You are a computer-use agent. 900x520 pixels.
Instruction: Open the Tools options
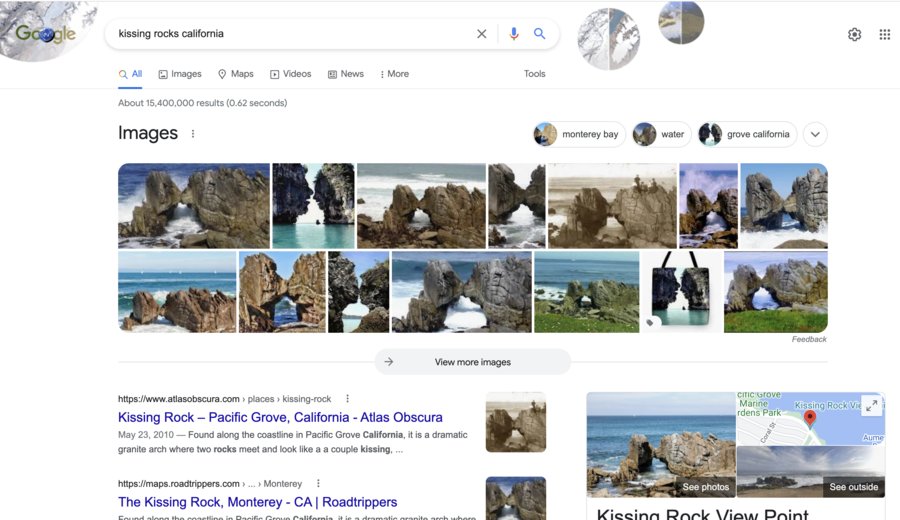pos(534,74)
